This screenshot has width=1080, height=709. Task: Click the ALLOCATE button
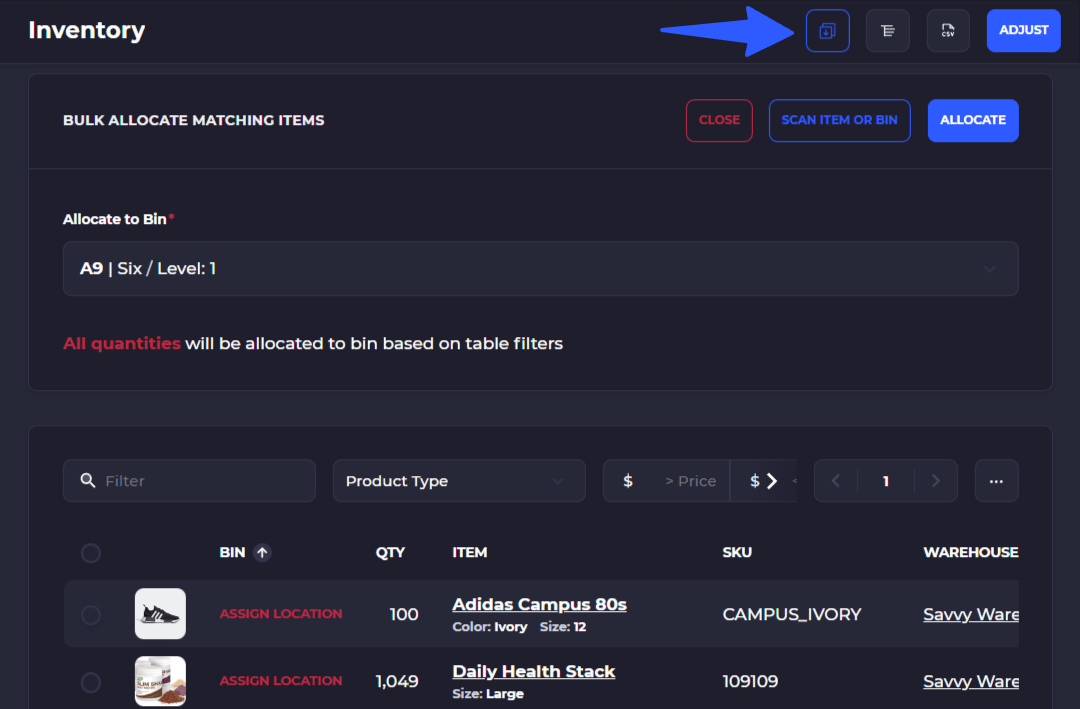[x=973, y=121]
